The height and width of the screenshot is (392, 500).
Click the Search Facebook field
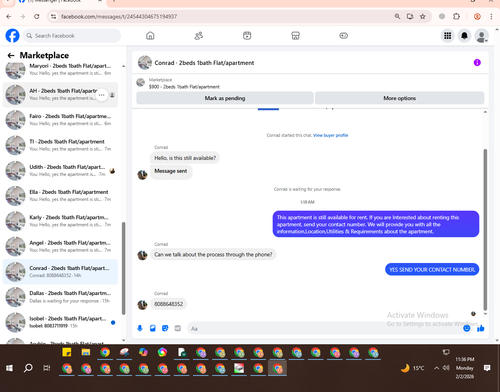click(72, 36)
